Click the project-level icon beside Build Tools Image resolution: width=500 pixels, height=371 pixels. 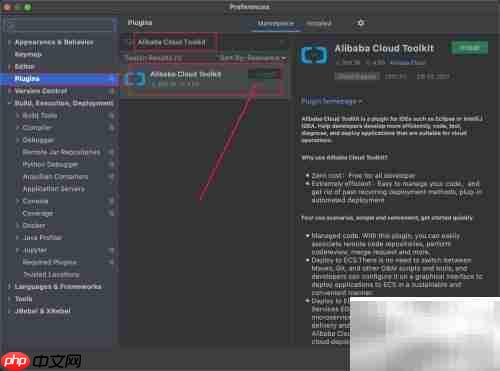point(111,116)
